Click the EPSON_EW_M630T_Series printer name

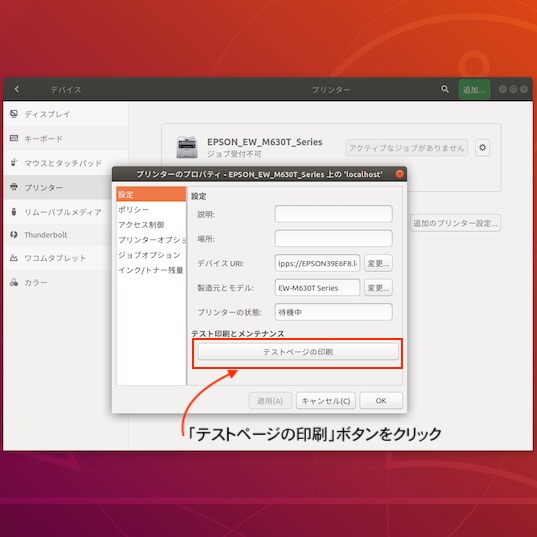tap(264, 142)
